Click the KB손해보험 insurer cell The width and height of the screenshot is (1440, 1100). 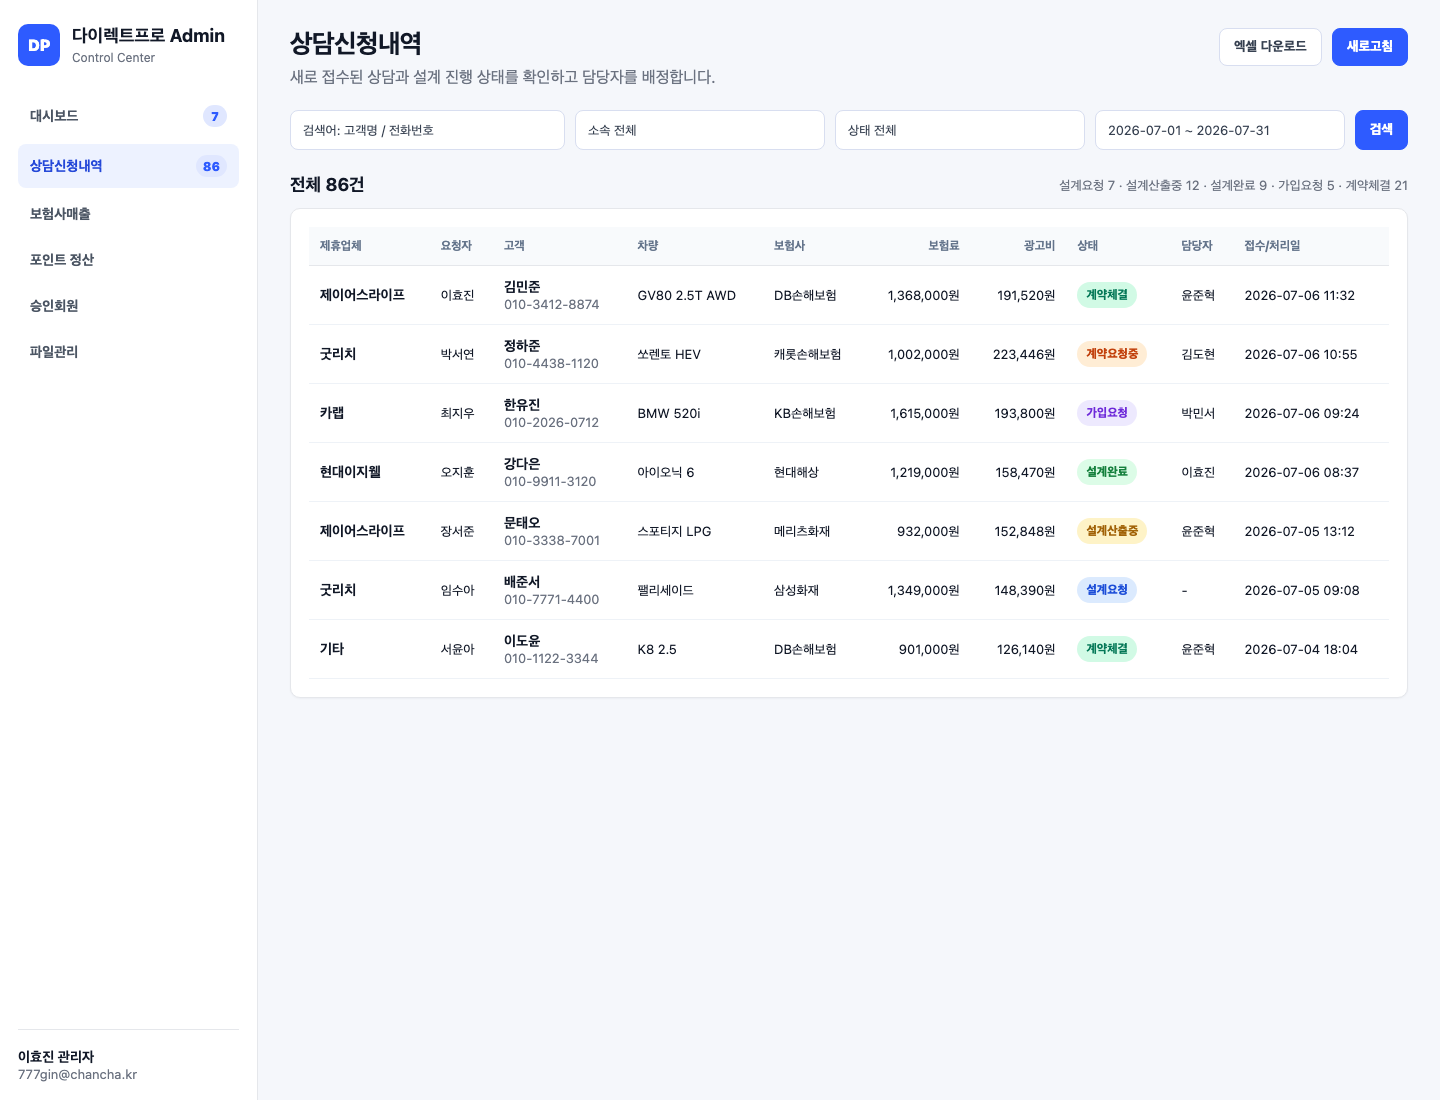(805, 414)
